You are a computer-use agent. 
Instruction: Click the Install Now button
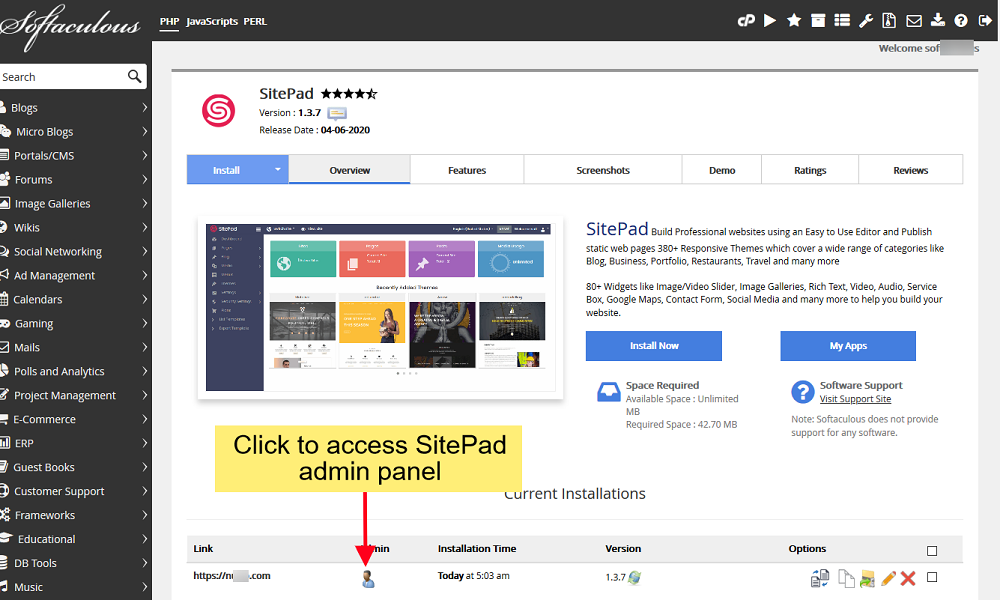tap(654, 346)
